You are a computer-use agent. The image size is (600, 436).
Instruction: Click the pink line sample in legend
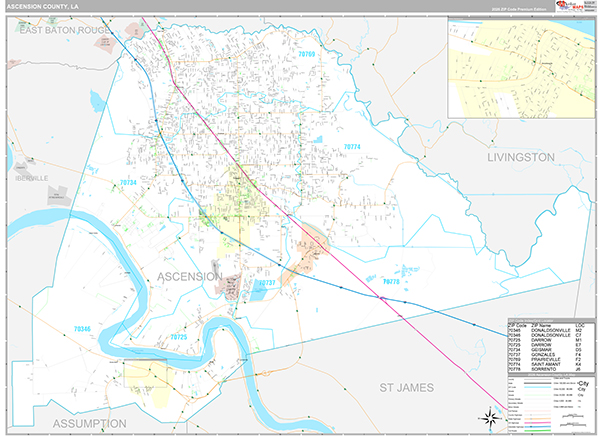pyautogui.click(x=537, y=423)
